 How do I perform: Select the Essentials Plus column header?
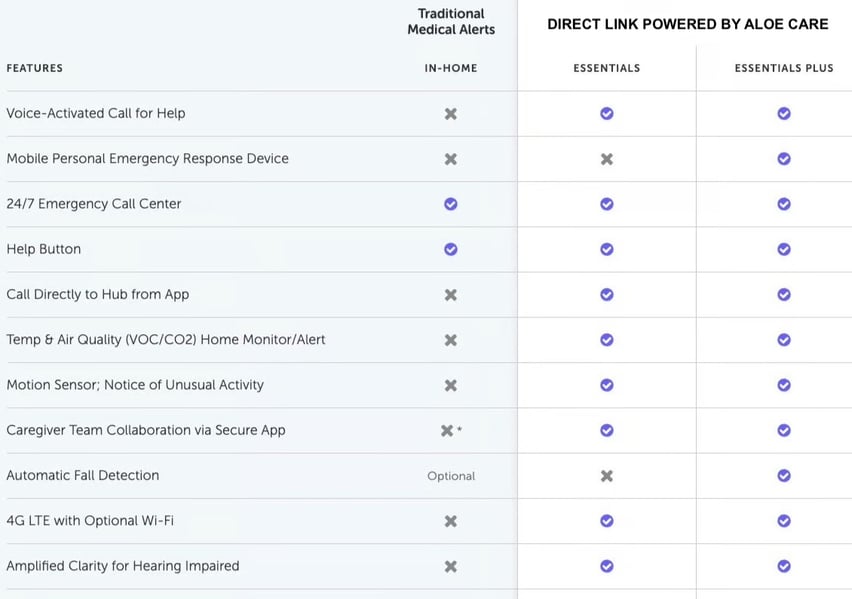784,68
